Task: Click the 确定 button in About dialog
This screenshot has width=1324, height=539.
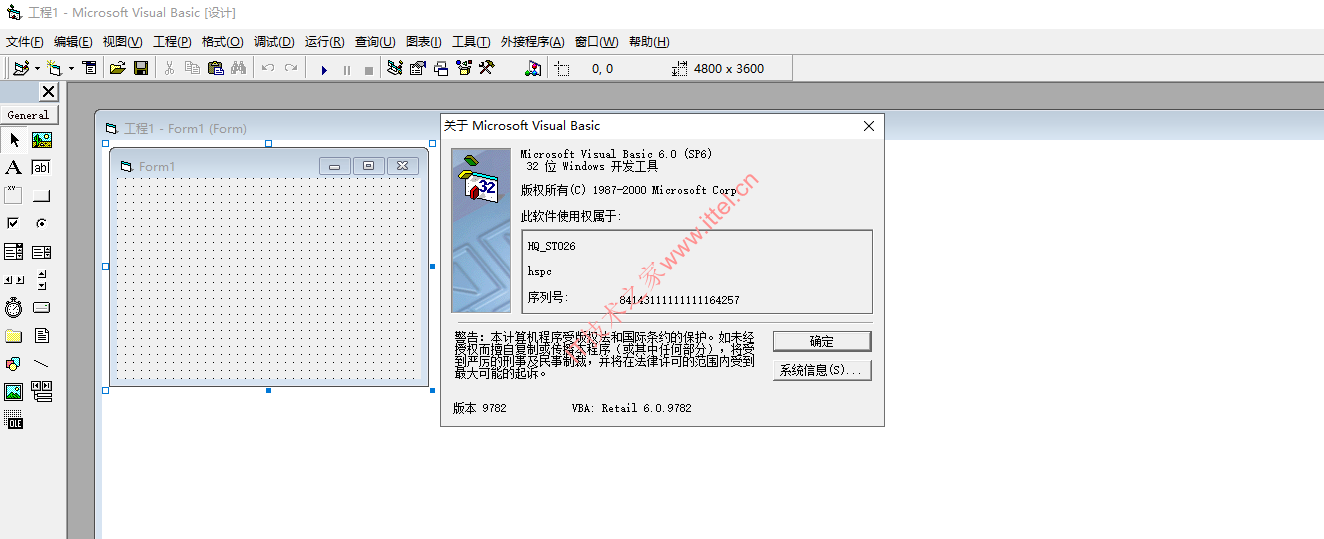Action: 822,341
